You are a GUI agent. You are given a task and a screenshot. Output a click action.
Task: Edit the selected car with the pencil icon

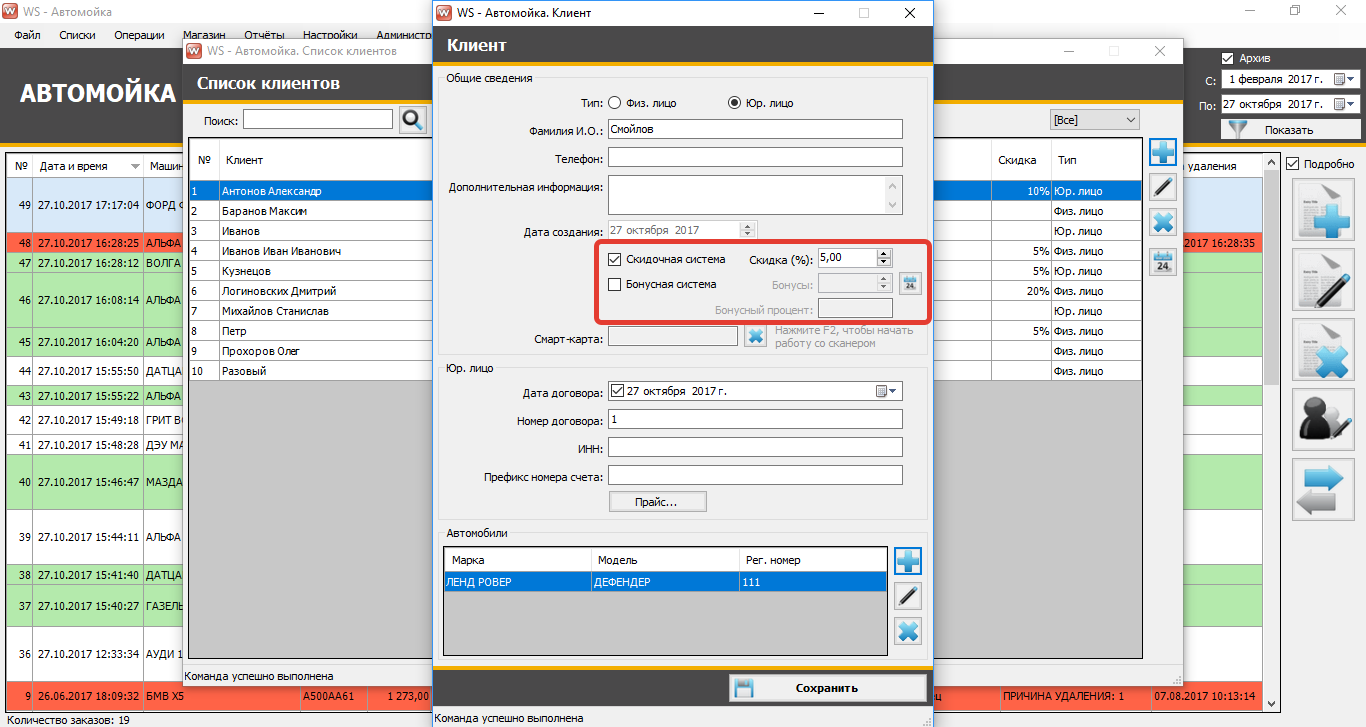[908, 596]
